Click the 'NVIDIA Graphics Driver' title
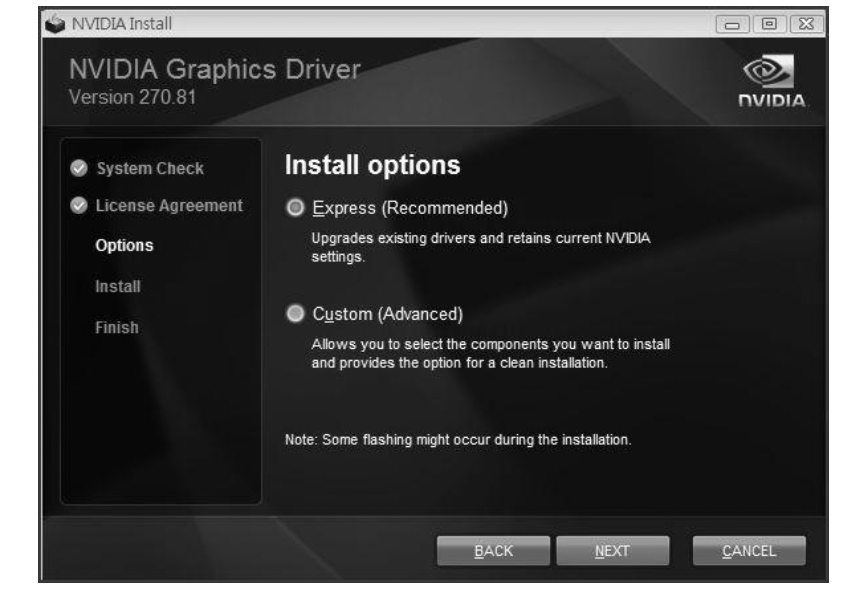860x606 pixels. (214, 70)
